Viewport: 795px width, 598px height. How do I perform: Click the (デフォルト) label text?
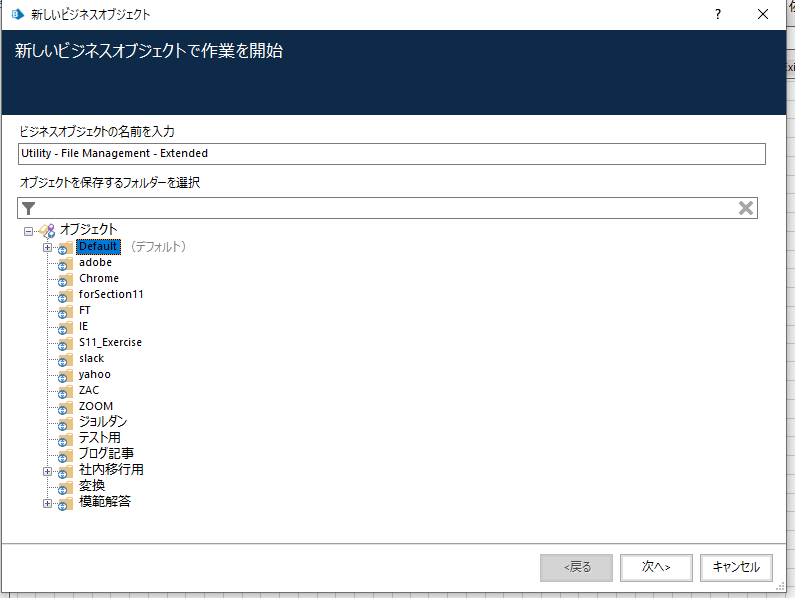click(158, 247)
